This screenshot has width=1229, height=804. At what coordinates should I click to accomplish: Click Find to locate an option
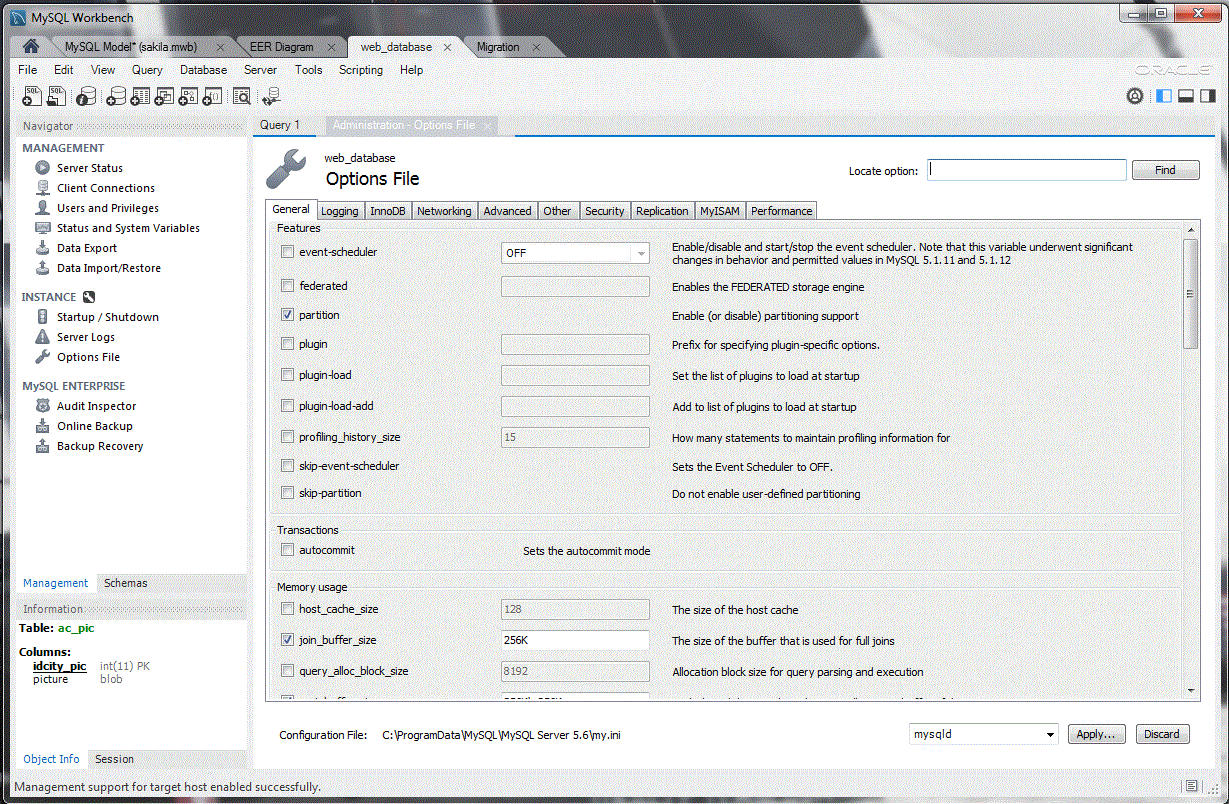pyautogui.click(x=1165, y=169)
